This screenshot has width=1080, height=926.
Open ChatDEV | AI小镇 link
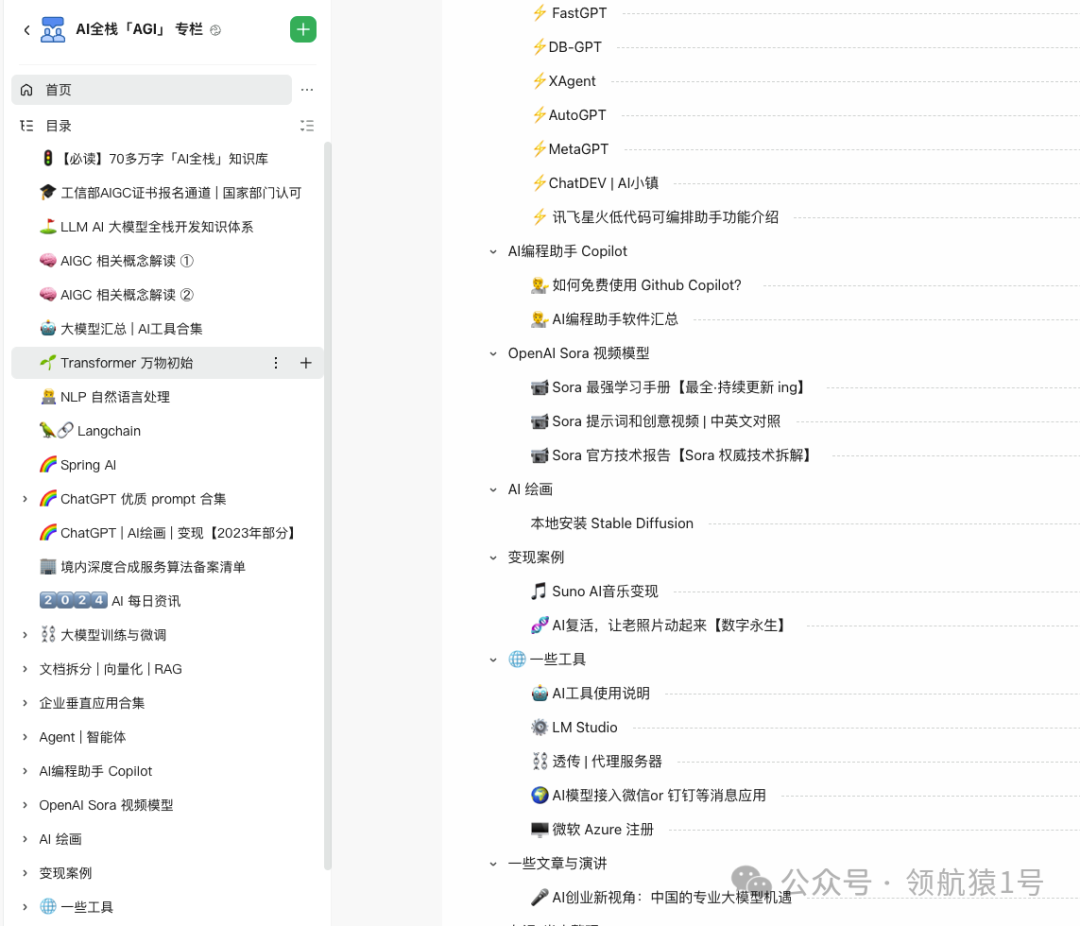tap(603, 183)
